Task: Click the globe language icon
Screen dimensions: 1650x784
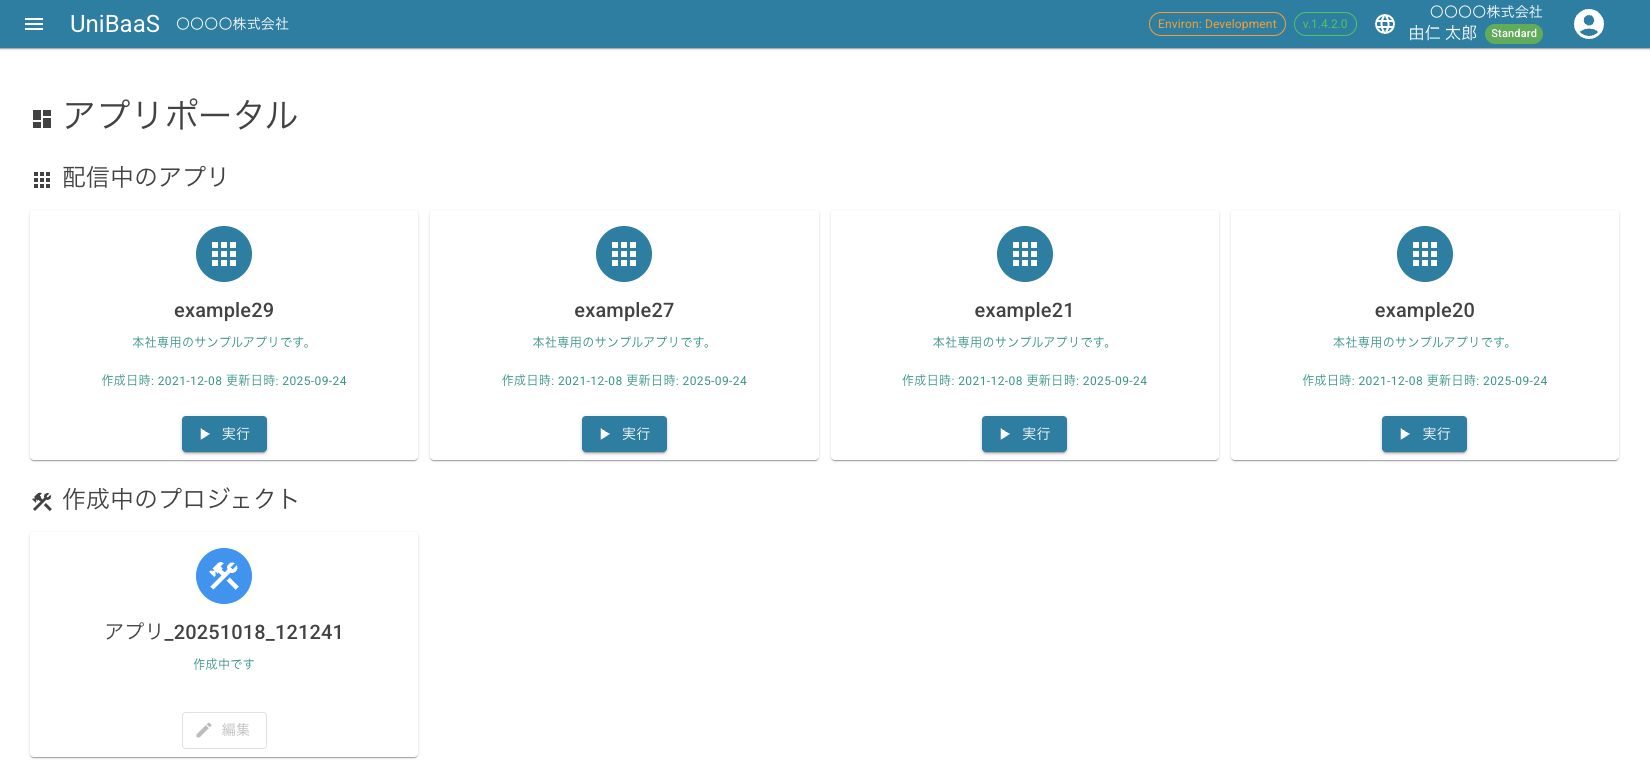Action: tap(1385, 24)
